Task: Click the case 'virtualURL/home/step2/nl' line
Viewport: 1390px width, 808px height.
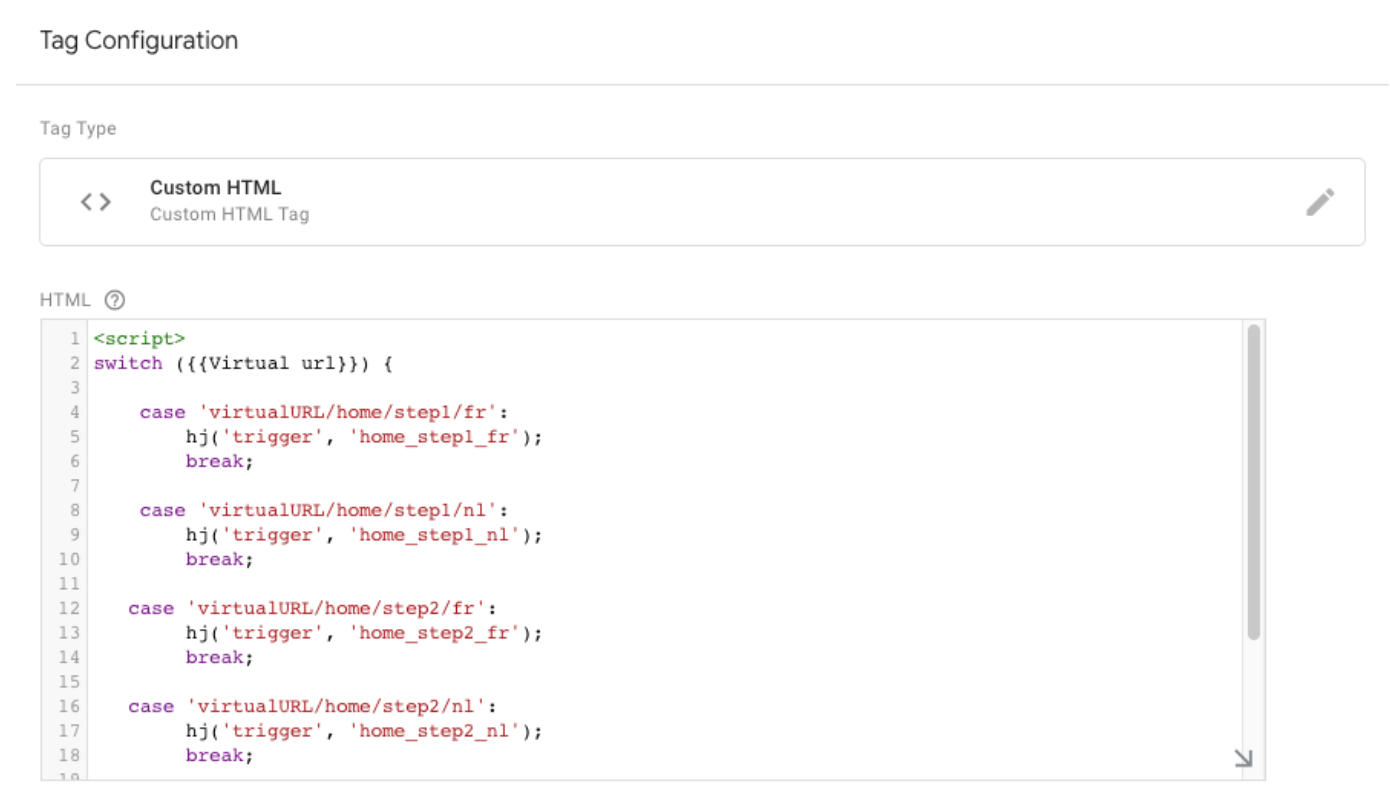Action: [x=312, y=706]
